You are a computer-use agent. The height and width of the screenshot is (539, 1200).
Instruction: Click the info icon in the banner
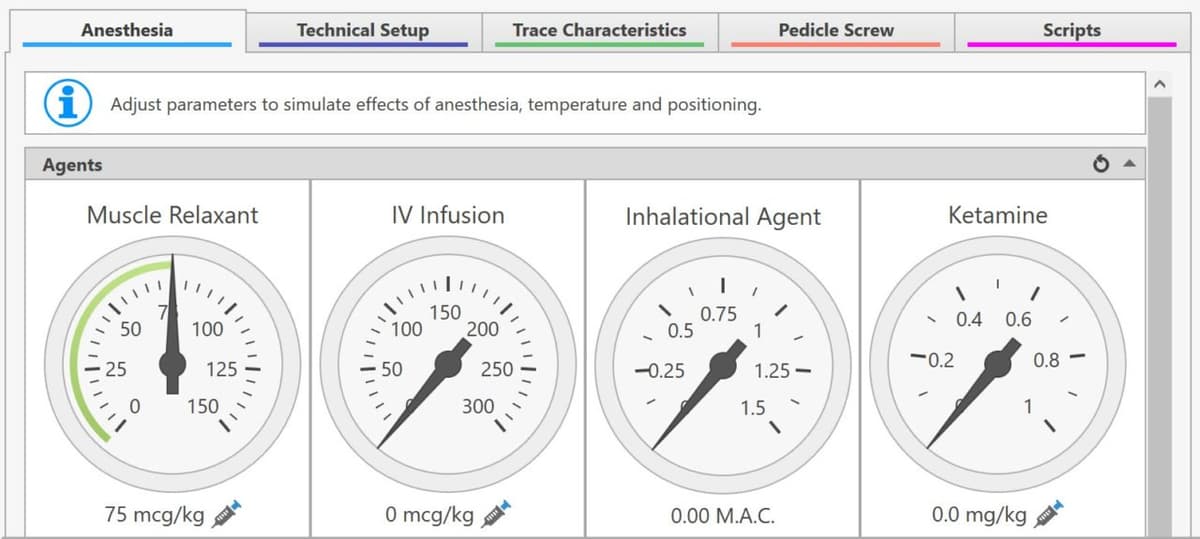pyautogui.click(x=68, y=103)
